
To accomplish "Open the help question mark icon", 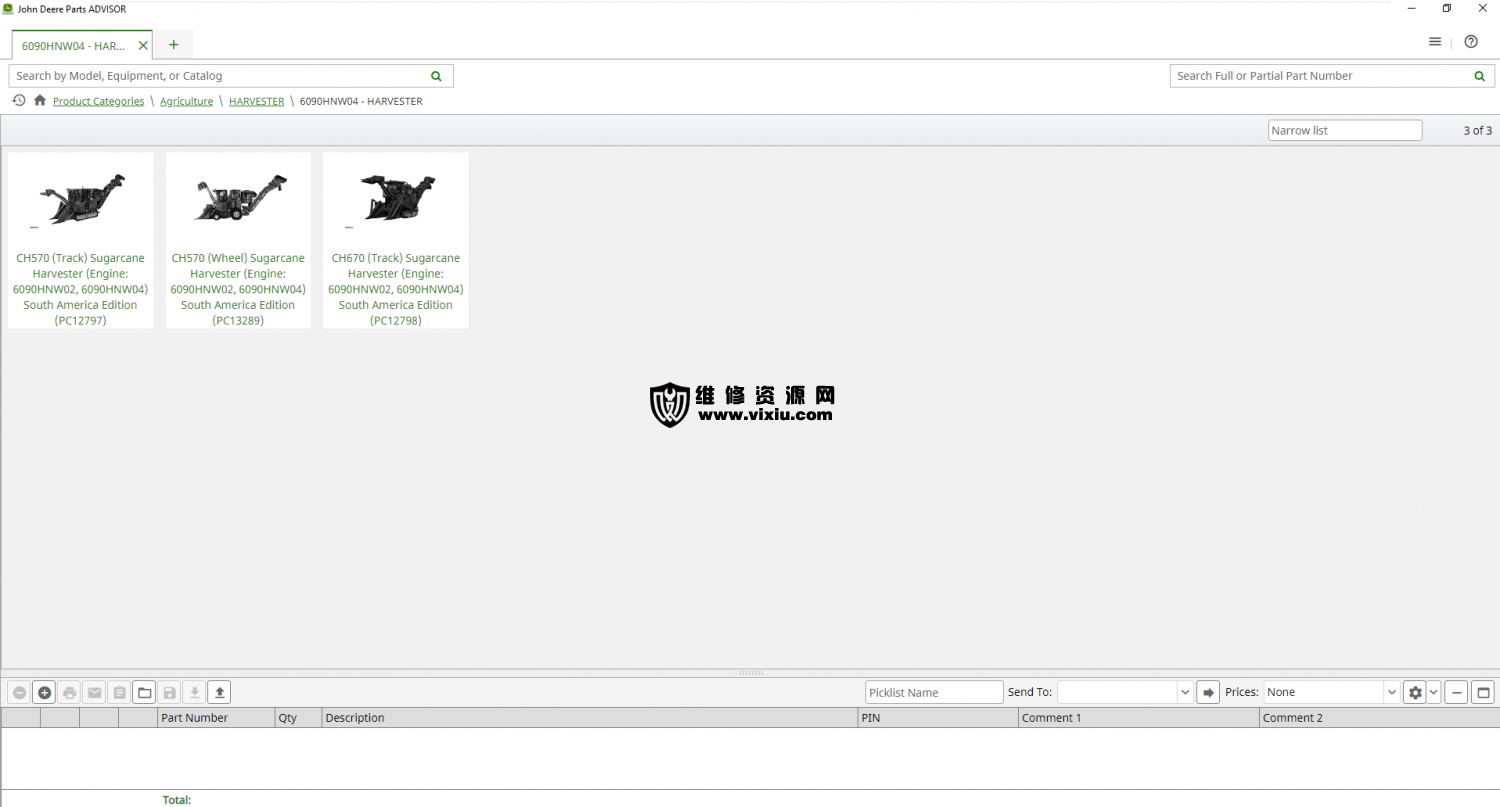I will [x=1471, y=42].
